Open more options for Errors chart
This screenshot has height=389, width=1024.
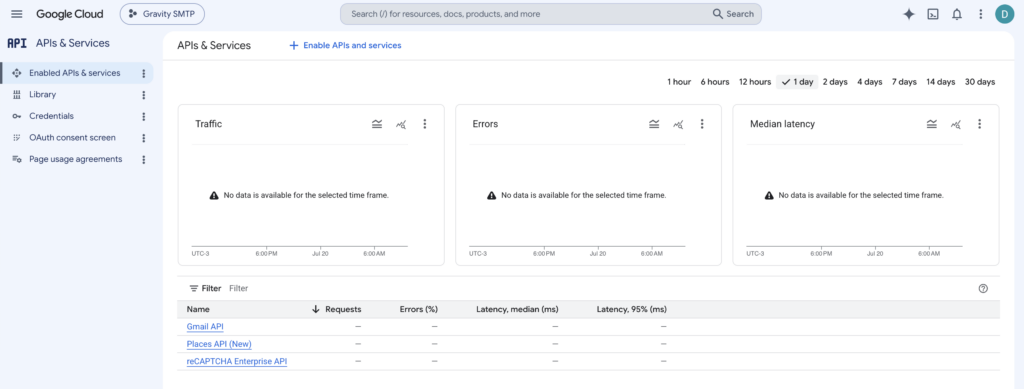tap(702, 124)
